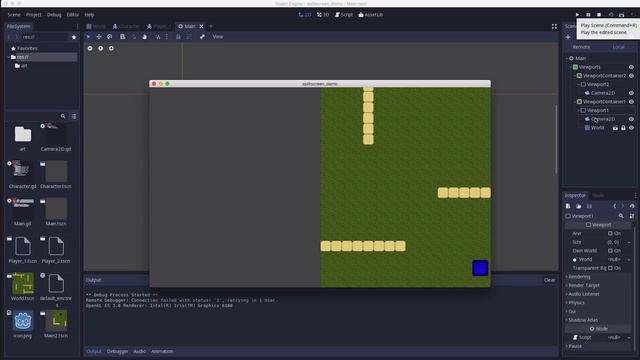Toggle the snap toolbar icon
Viewport: 640px width, 360px height.
[x=158, y=37]
